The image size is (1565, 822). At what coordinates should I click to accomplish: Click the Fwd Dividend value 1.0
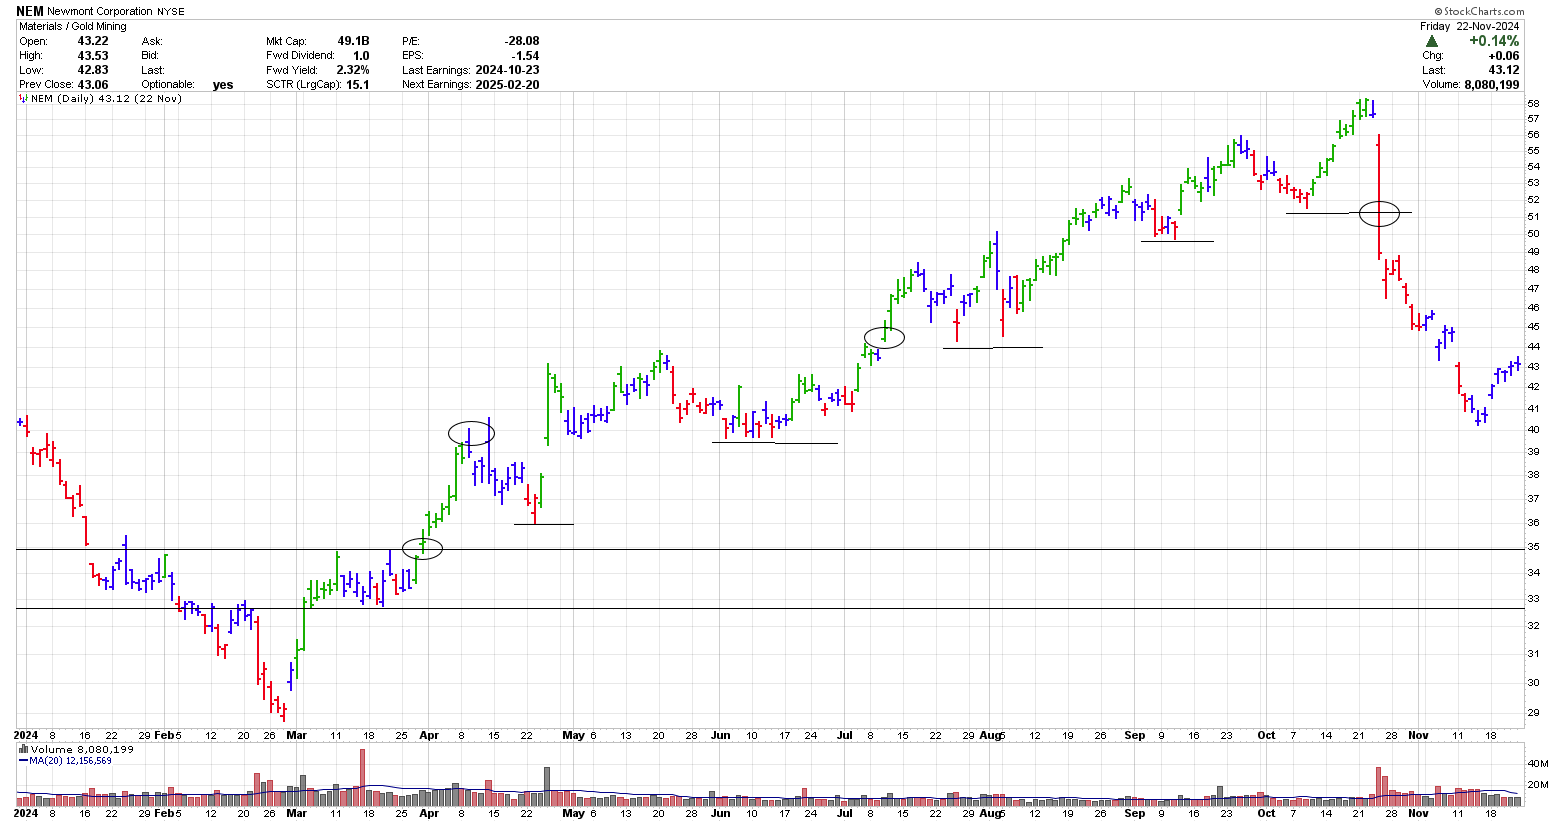[361, 56]
